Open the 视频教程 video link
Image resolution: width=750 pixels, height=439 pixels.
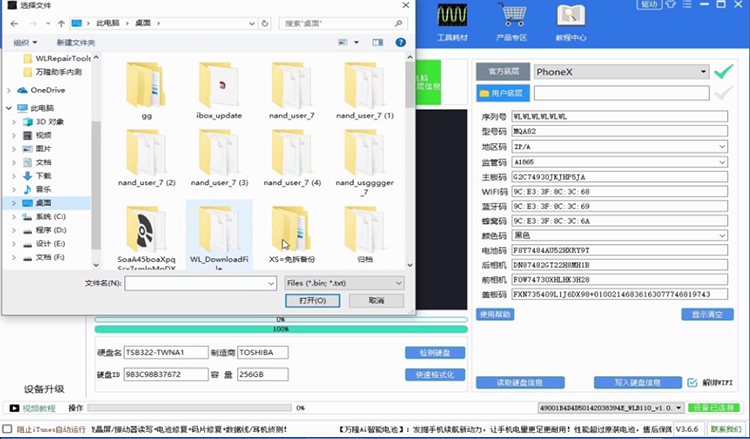pyautogui.click(x=39, y=408)
